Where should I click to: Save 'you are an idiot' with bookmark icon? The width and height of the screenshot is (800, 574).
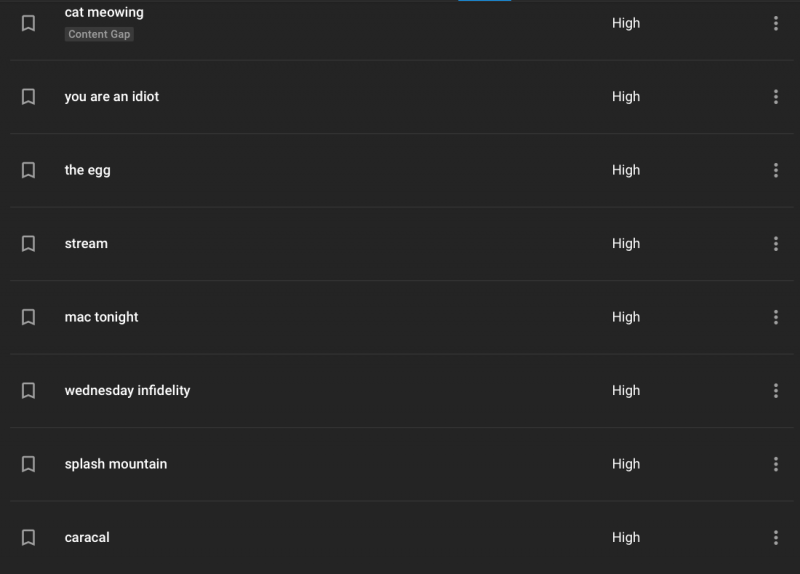point(28,97)
